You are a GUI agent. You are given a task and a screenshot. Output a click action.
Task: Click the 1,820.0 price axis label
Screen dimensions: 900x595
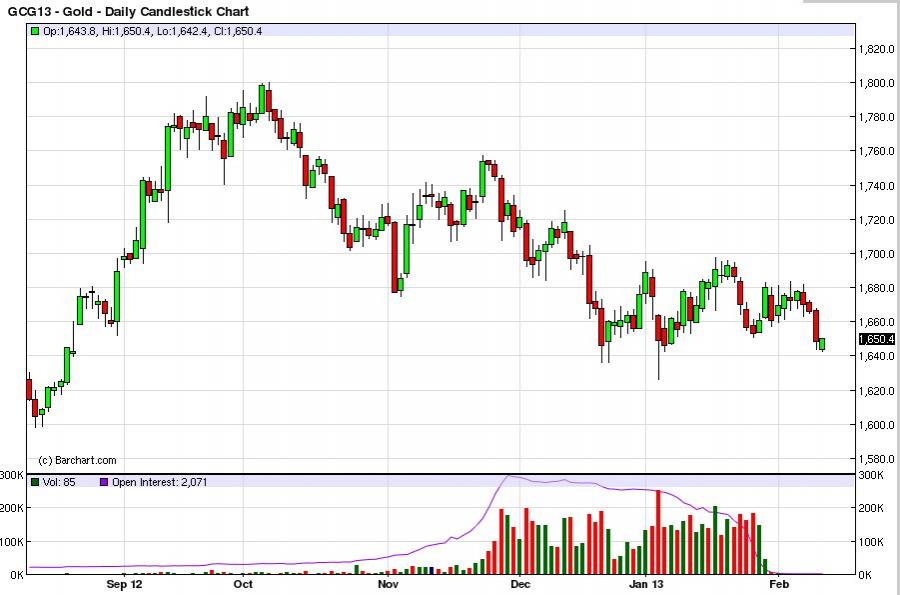[876, 49]
